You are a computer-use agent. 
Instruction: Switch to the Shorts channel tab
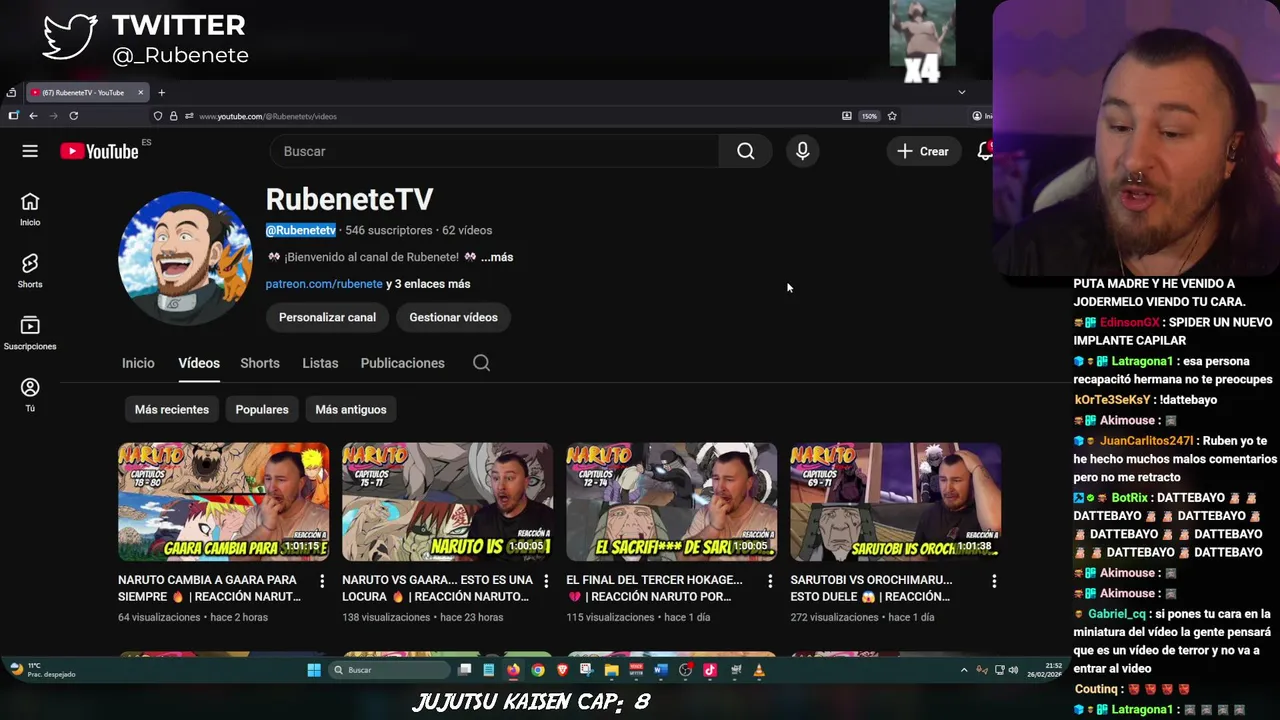(260, 363)
